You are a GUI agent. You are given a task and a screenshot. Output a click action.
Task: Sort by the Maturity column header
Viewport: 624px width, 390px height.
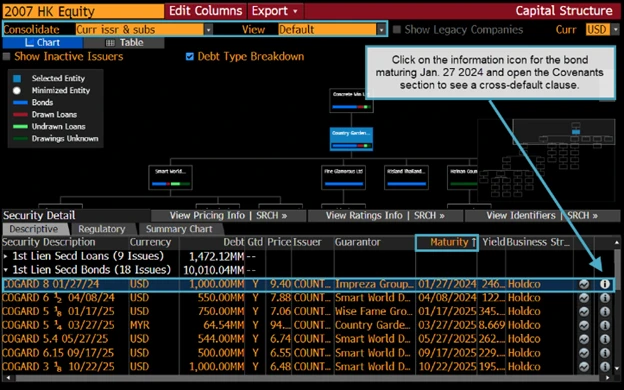pos(447,242)
